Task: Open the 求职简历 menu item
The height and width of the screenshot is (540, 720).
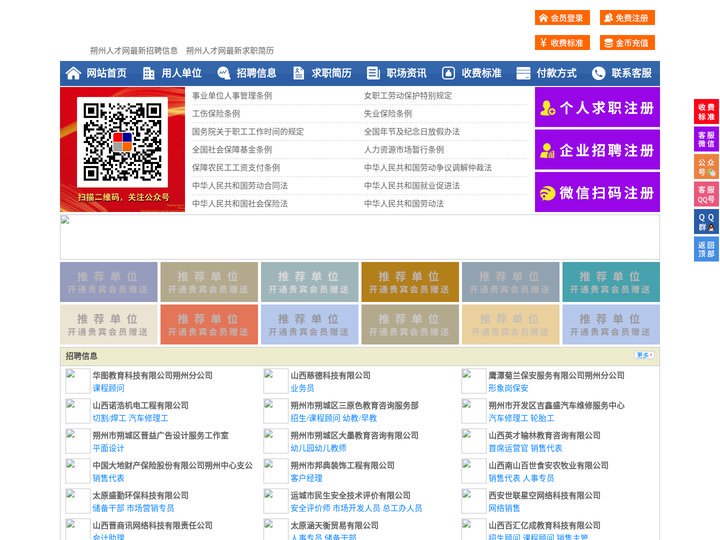Action: click(x=332, y=73)
